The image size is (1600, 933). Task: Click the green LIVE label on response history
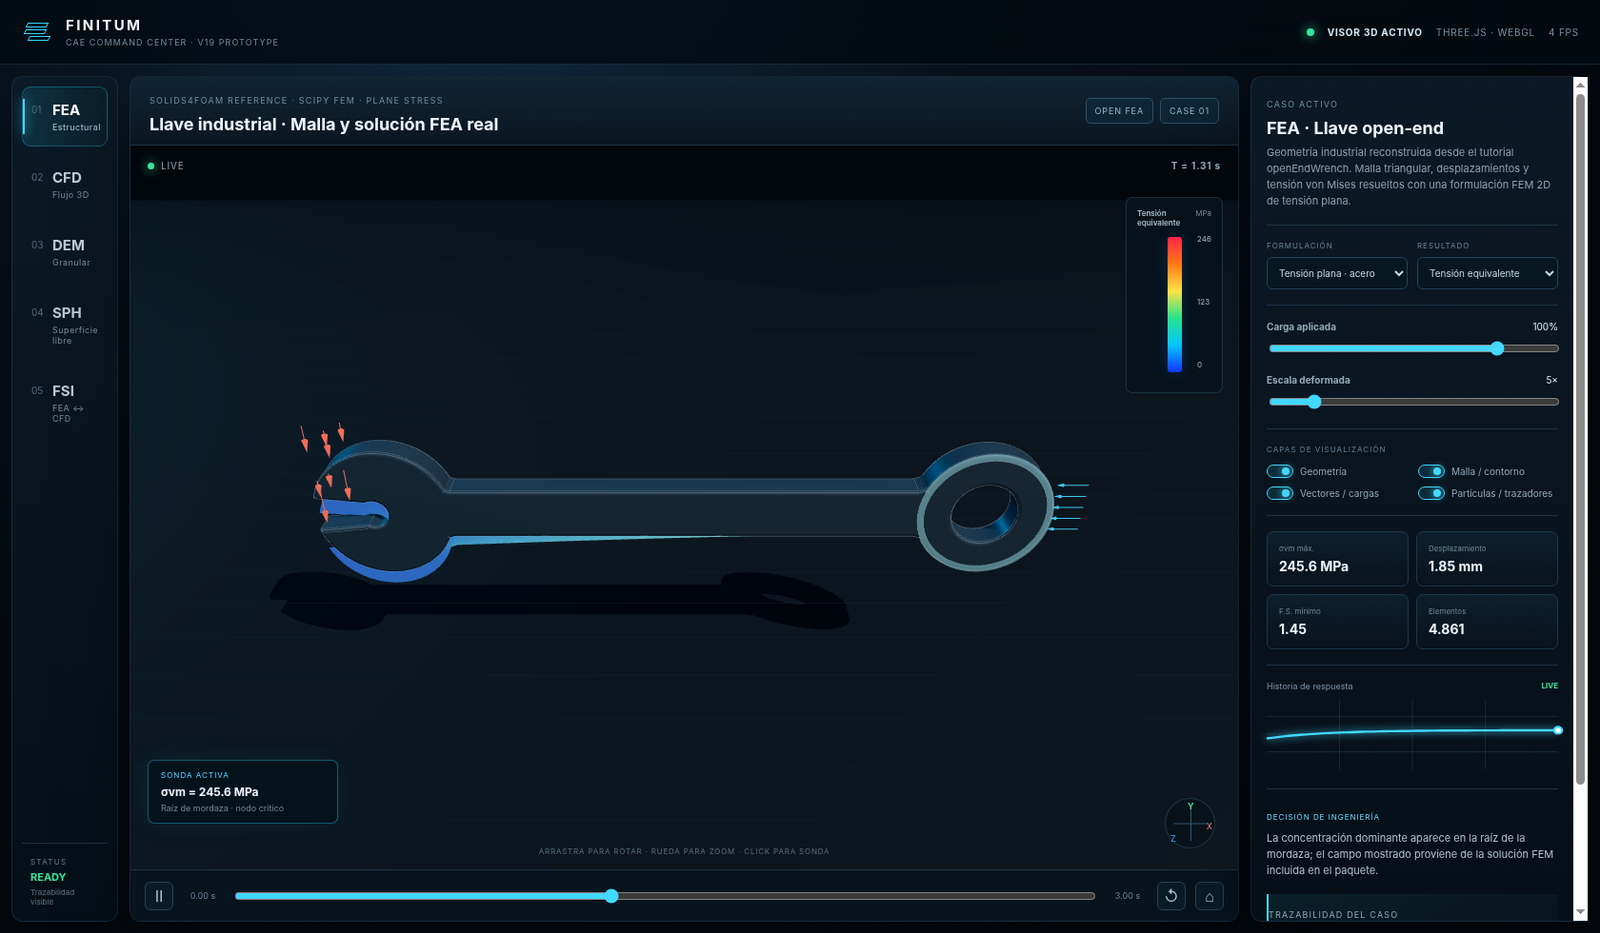point(1549,686)
